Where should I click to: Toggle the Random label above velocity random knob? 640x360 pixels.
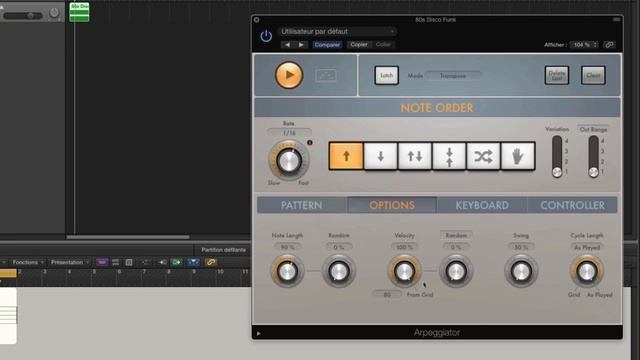click(x=456, y=235)
